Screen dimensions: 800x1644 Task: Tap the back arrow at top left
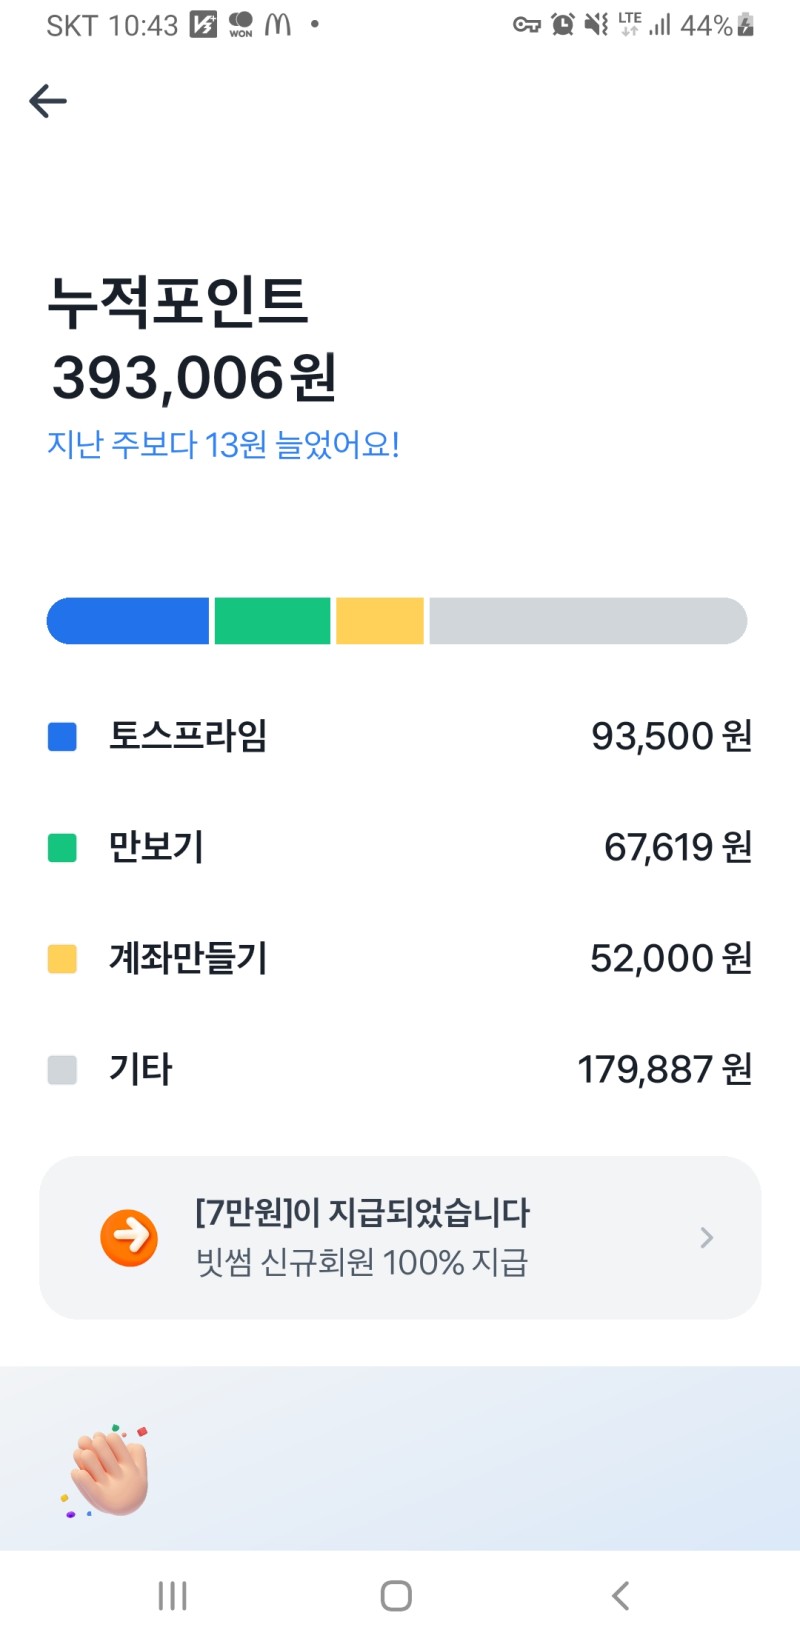click(x=48, y=101)
